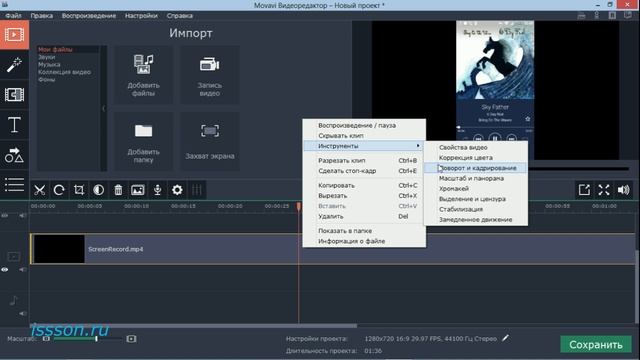Toggle top overlay track visibility eye
Image resolution: width=640 pixels, height=360 pixels.
pyautogui.click(x=5, y=215)
